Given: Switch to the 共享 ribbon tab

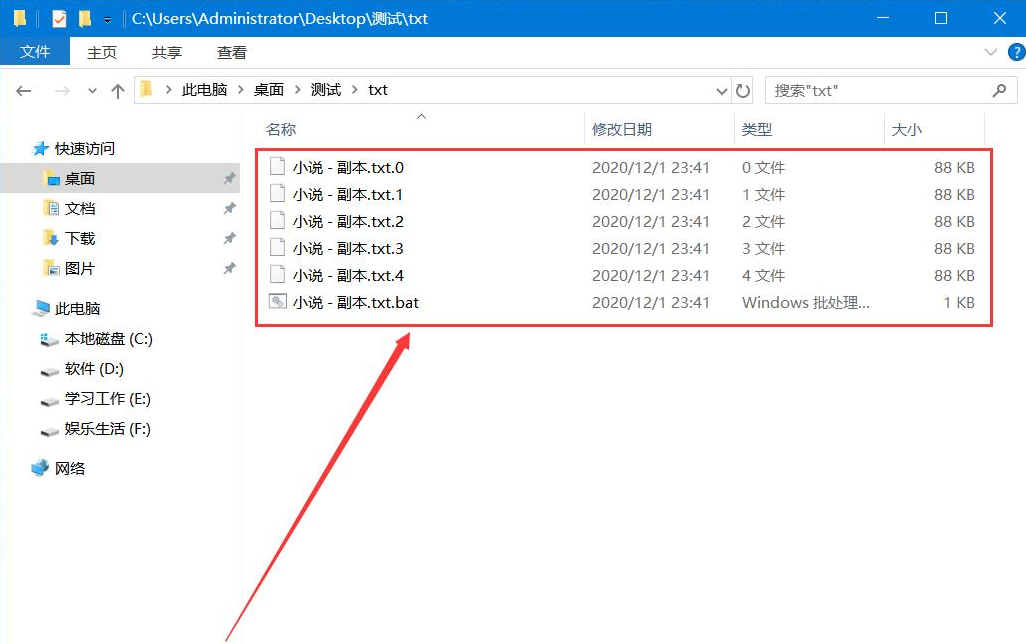Looking at the screenshot, I should point(167,52).
